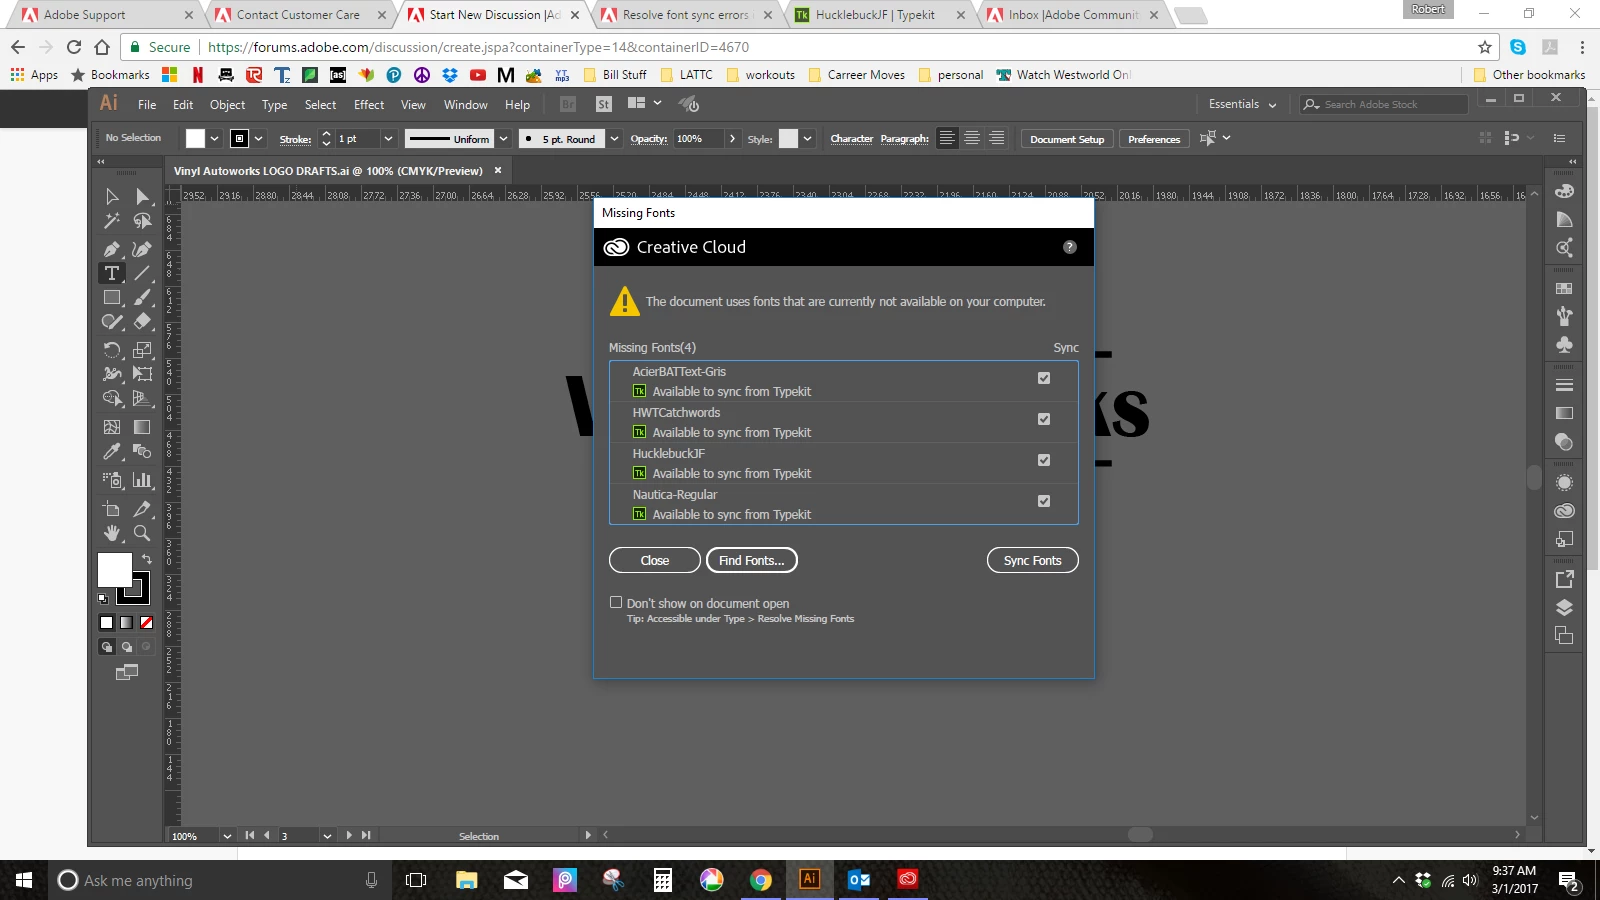
Task: Select the Eyedropper tool
Action: click(112, 452)
